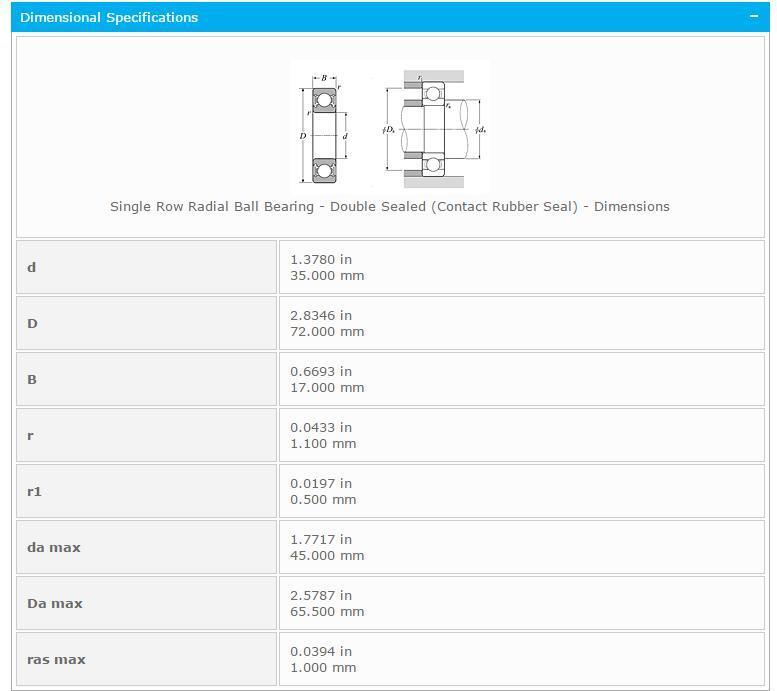This screenshot has width=777, height=691.
Task: Click the 'da max' row label
Action: click(54, 547)
